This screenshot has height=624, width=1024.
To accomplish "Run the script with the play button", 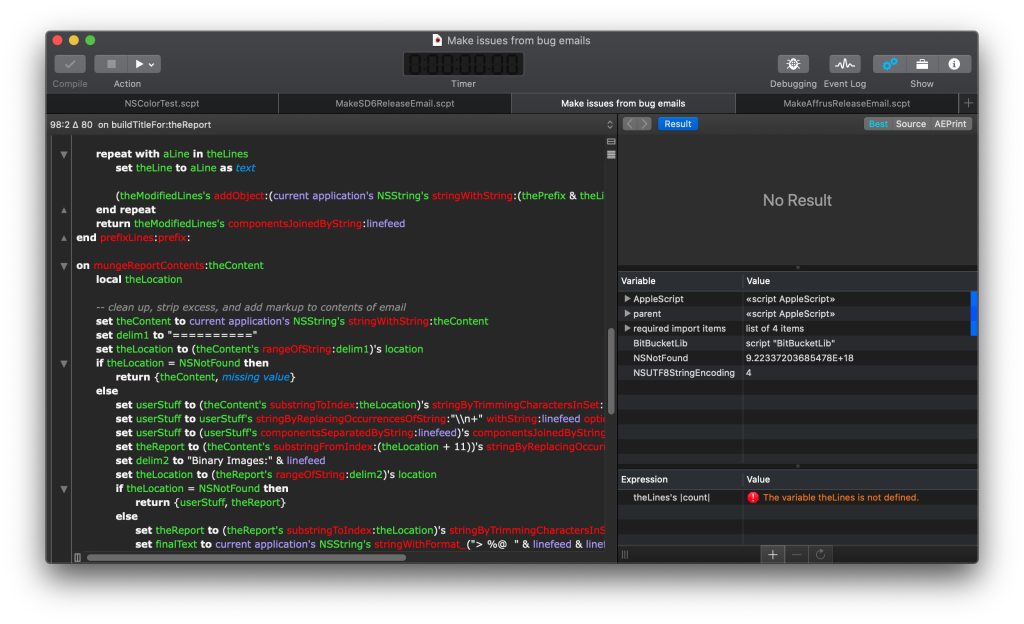I will 141,64.
